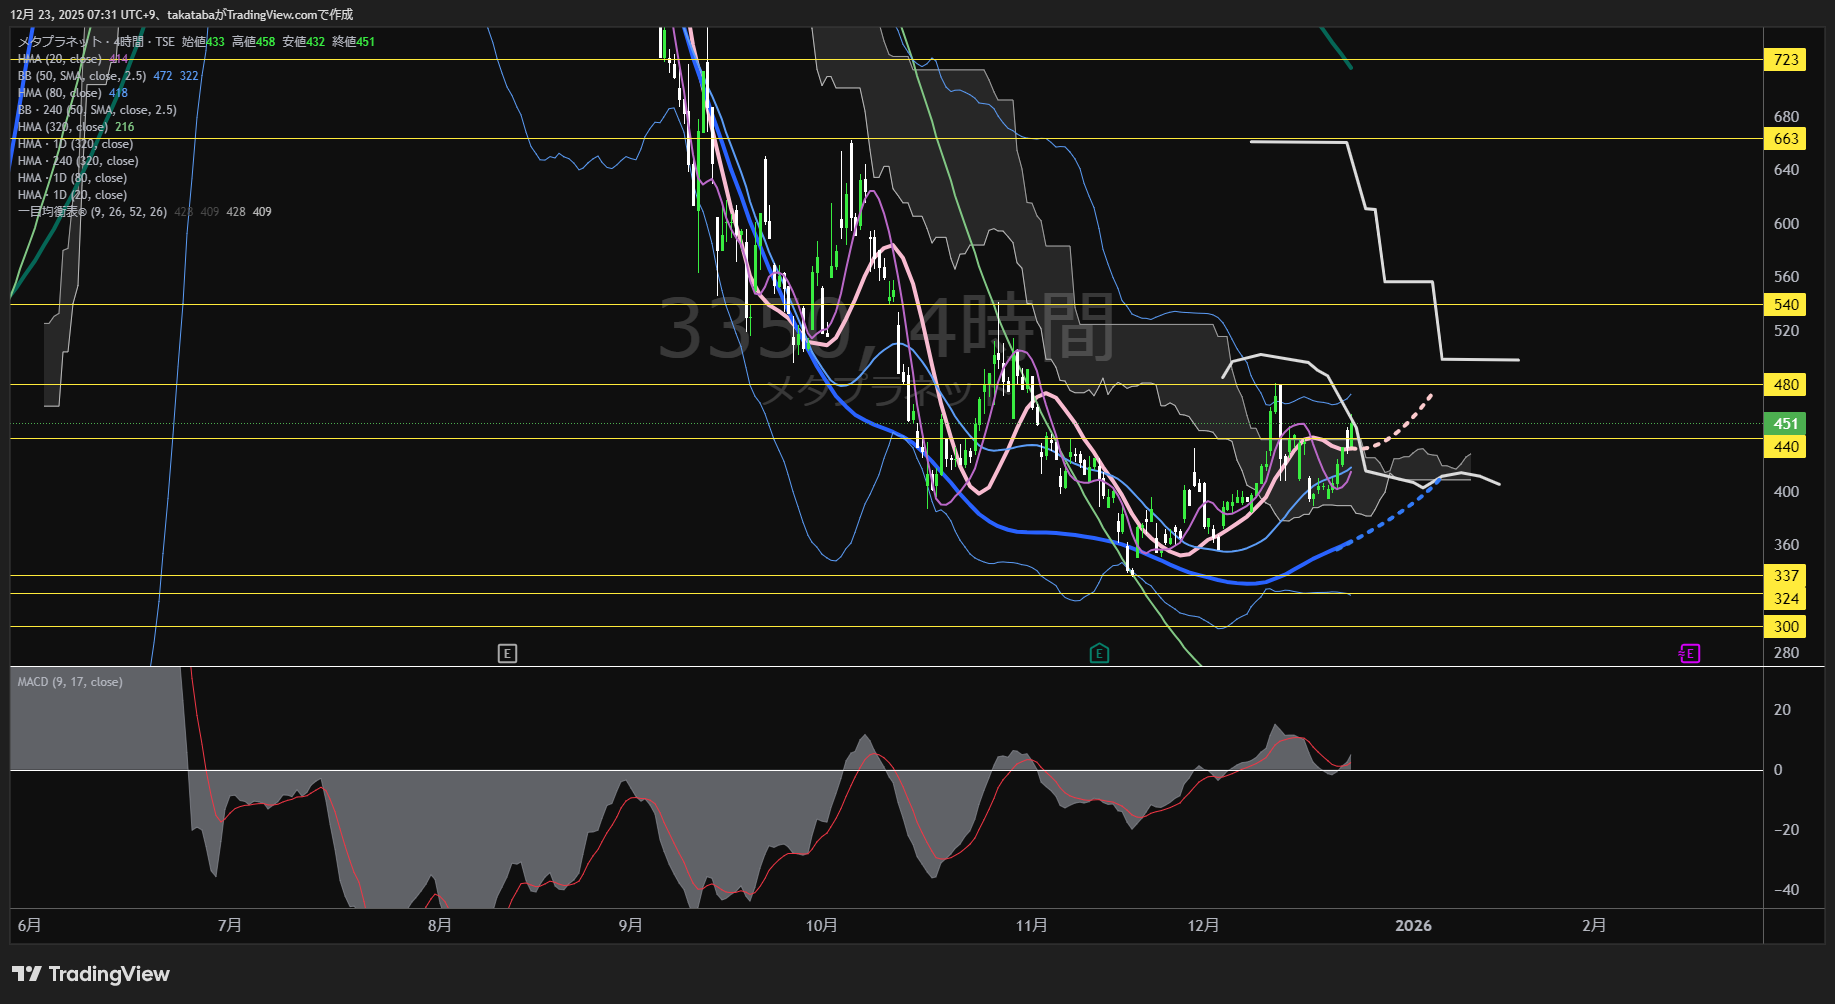This screenshot has width=1835, height=1004.
Task: Click the BB (50, SMA, close, 2.5) legend
Action: click(x=82, y=76)
